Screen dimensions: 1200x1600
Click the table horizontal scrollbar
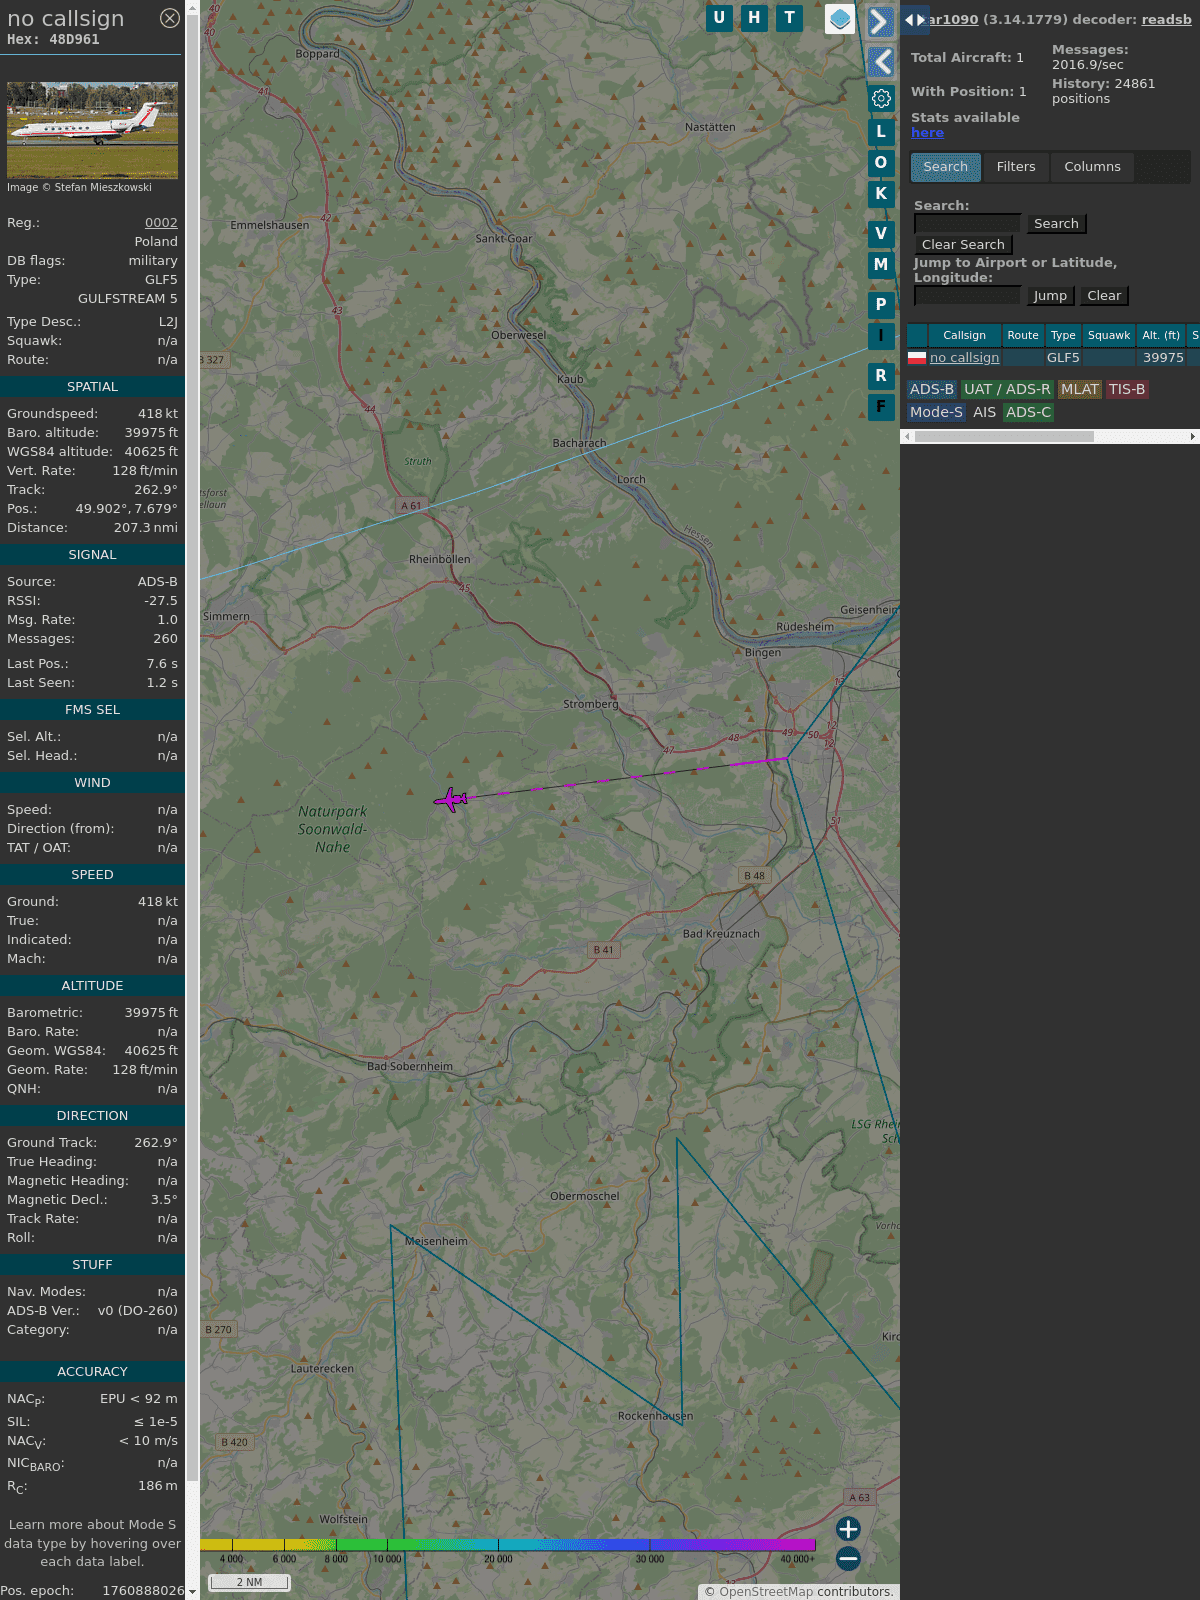point(1004,437)
